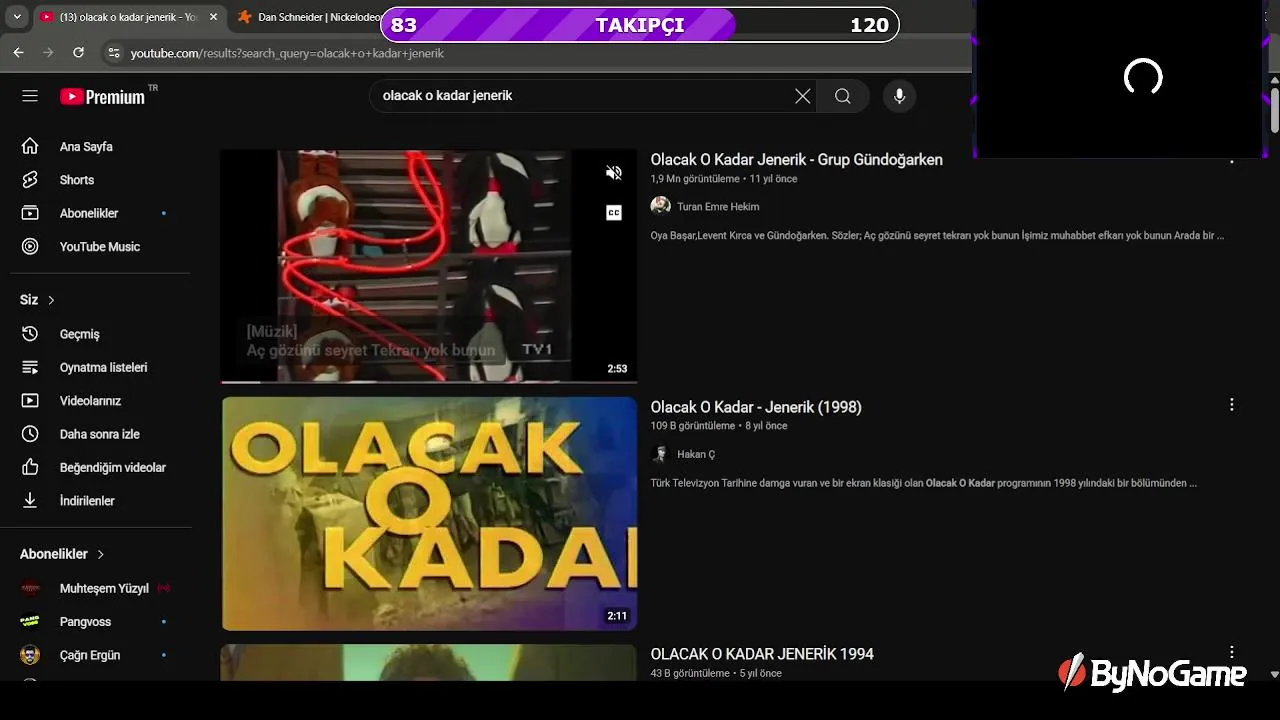Visit Turan Emre Hekim channel

point(718,207)
